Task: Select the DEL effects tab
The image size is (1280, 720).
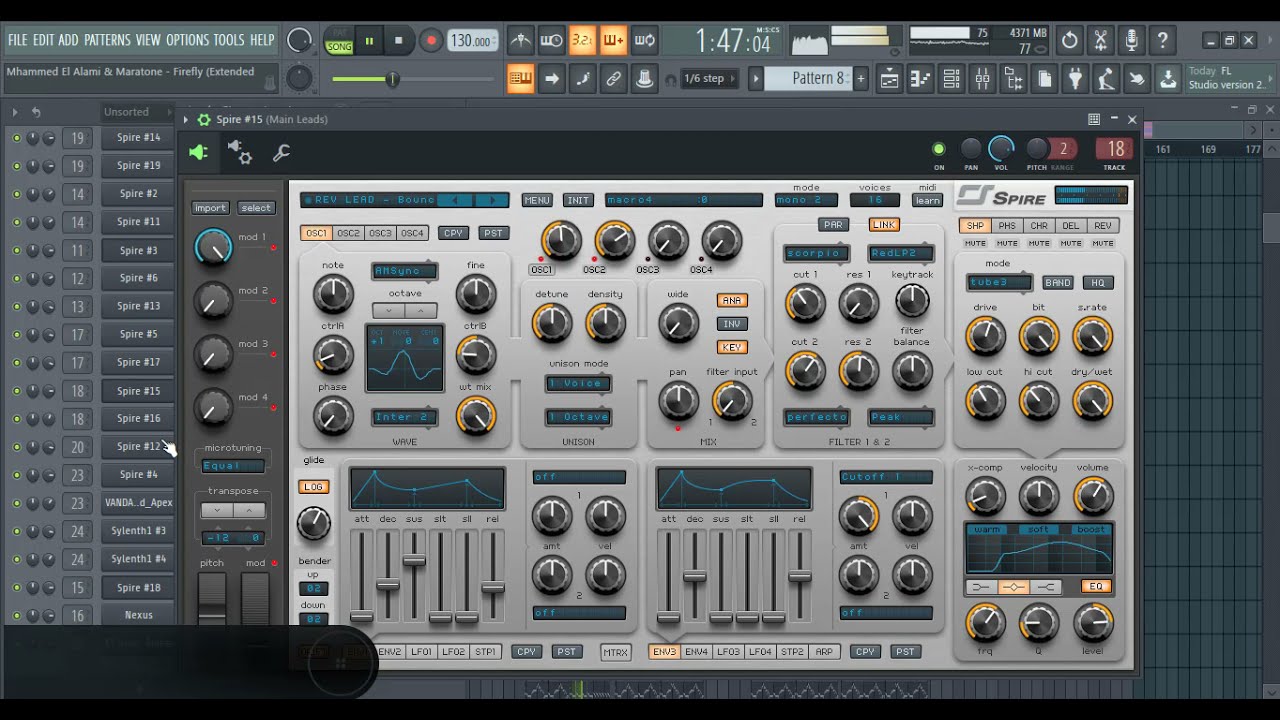Action: [1070, 226]
